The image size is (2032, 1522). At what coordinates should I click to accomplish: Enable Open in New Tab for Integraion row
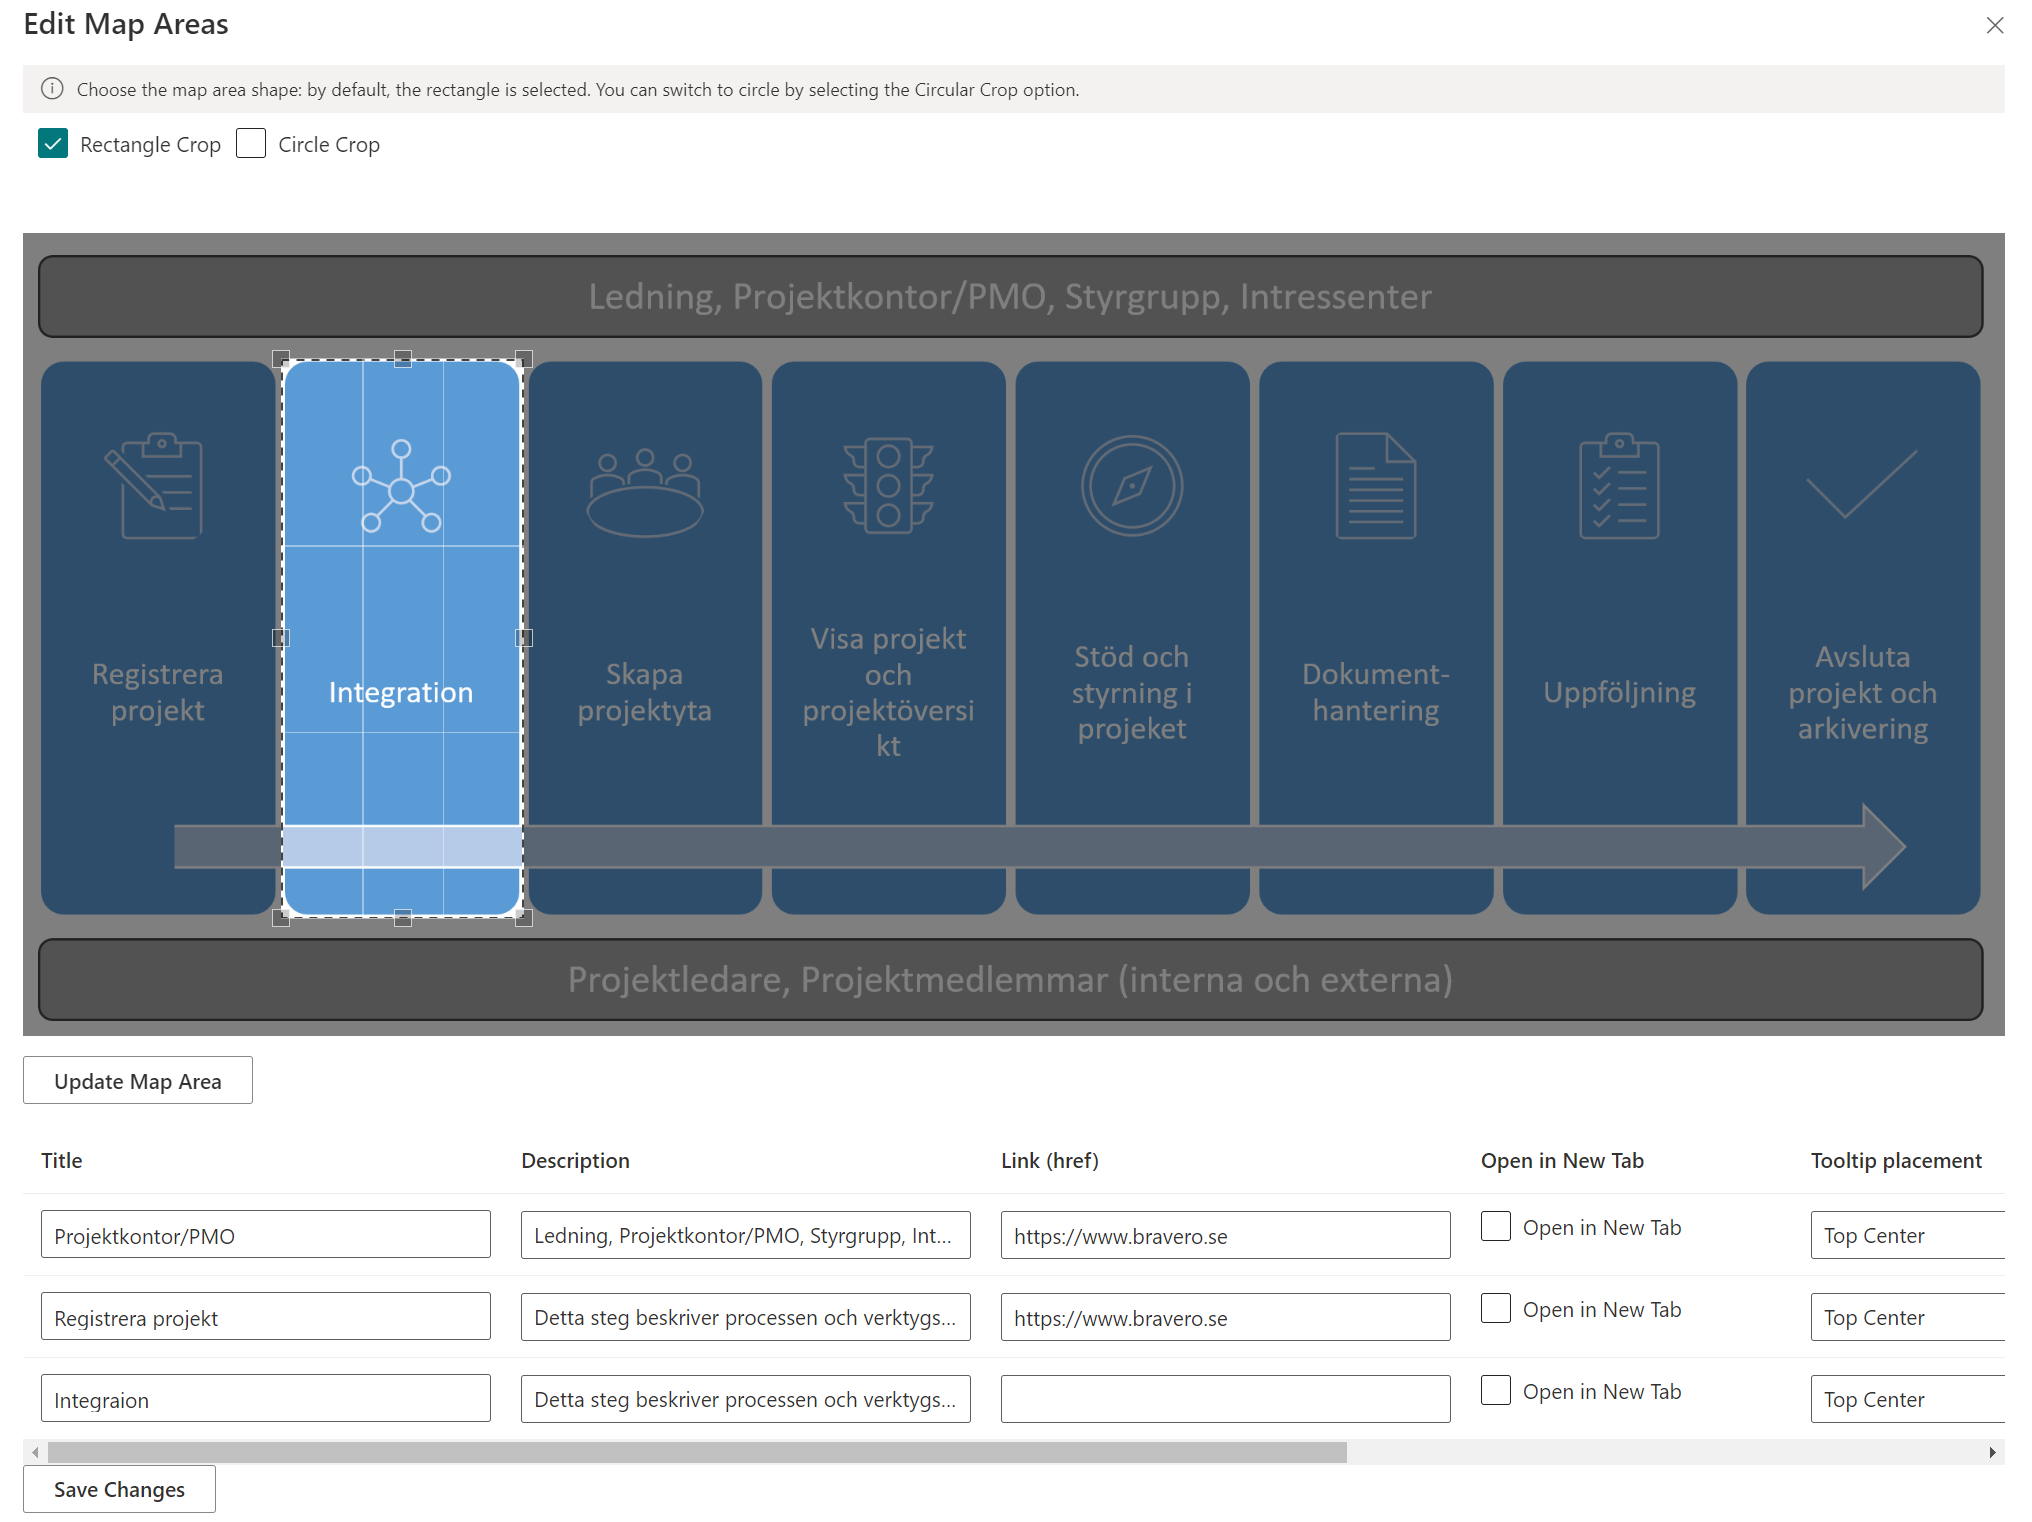1496,1391
